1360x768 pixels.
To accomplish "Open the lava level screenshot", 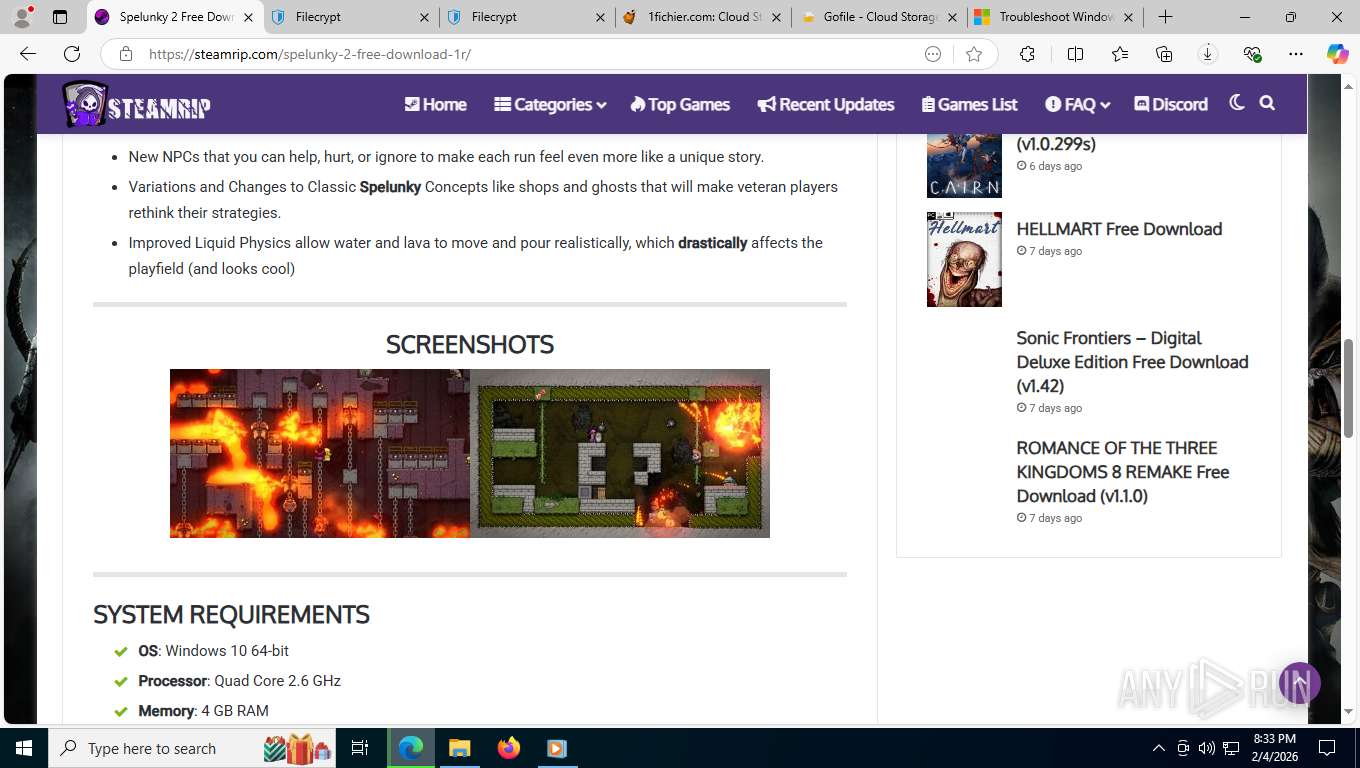I will pos(320,453).
